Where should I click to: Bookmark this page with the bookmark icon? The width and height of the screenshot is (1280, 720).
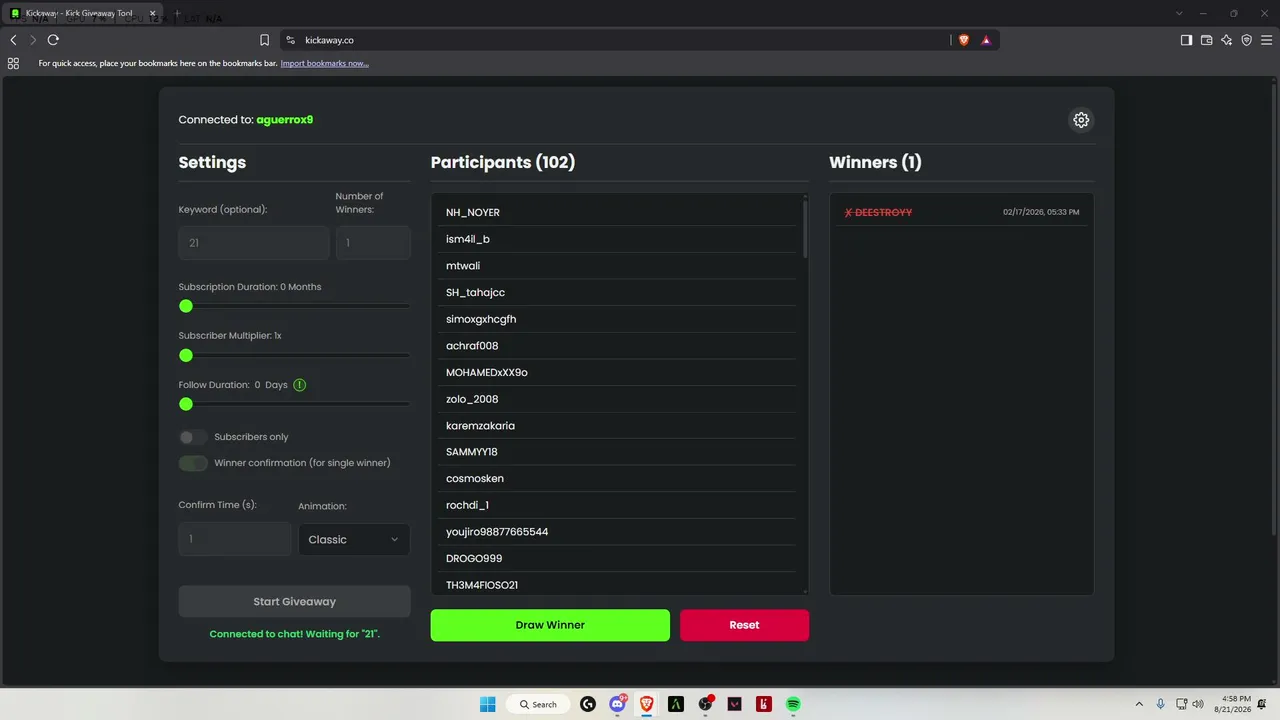[x=264, y=40]
